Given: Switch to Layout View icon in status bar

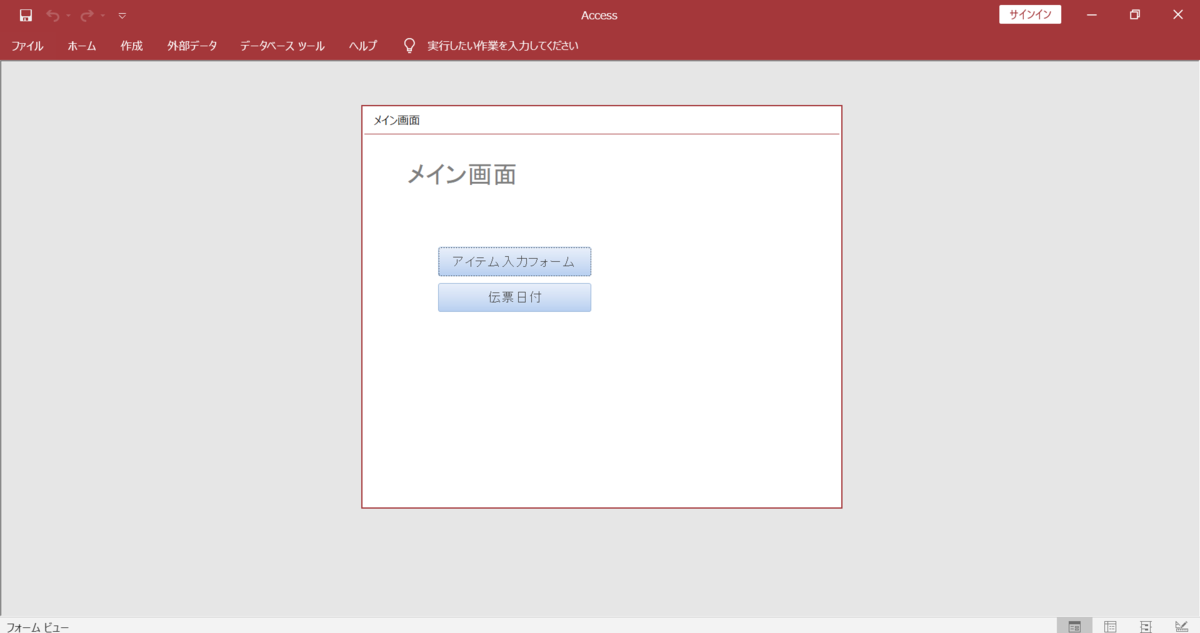Looking at the screenshot, I should (x=1146, y=626).
